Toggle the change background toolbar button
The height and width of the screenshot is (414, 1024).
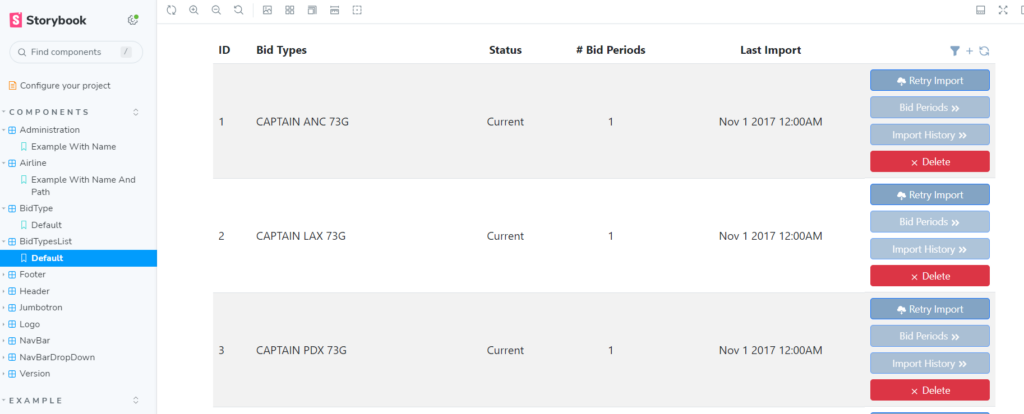pos(267,10)
